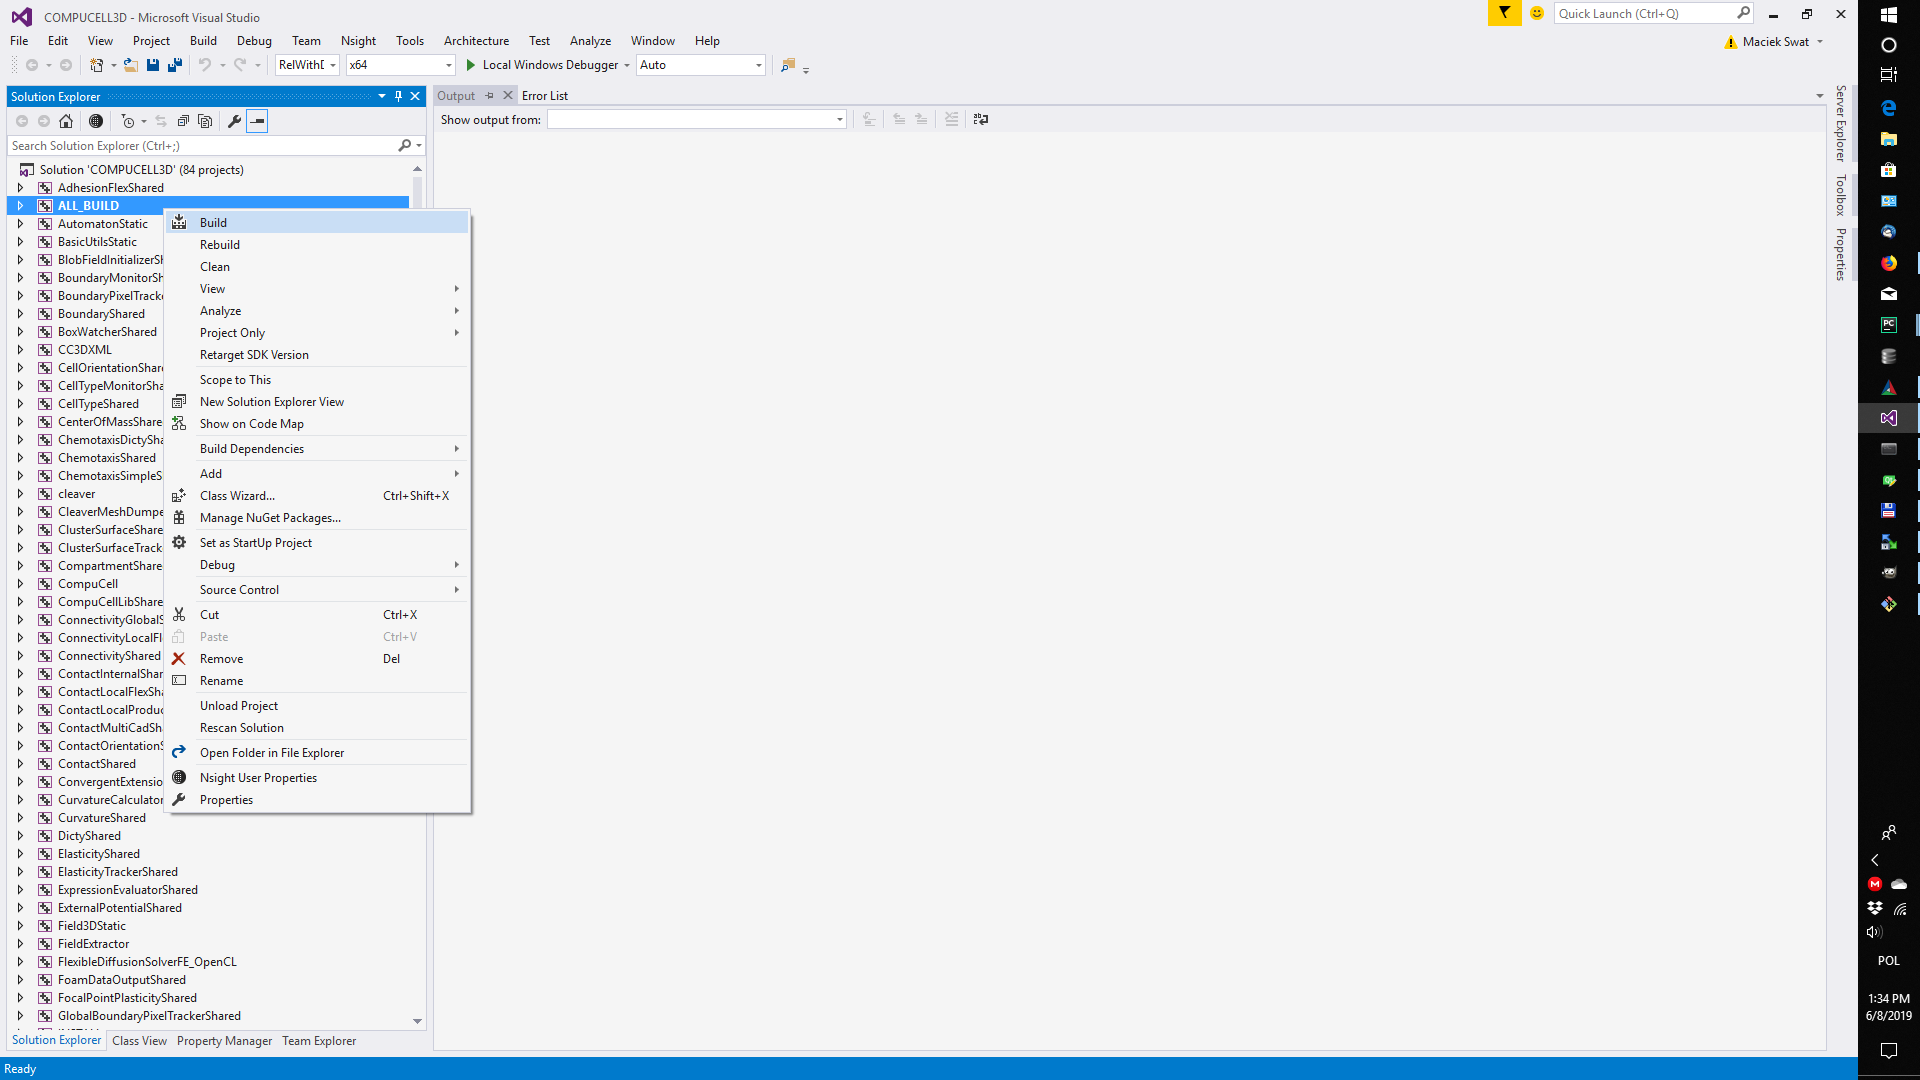Toggle word wrap in Output window
The image size is (1920, 1080).
click(x=980, y=119)
